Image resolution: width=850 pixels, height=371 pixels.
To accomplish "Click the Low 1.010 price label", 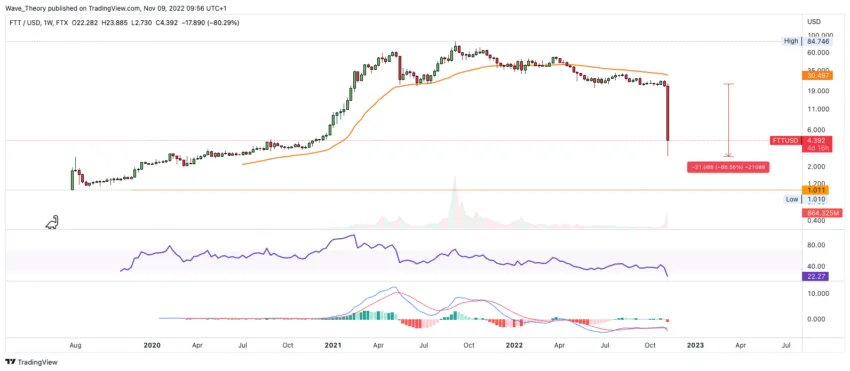I will 809,200.
